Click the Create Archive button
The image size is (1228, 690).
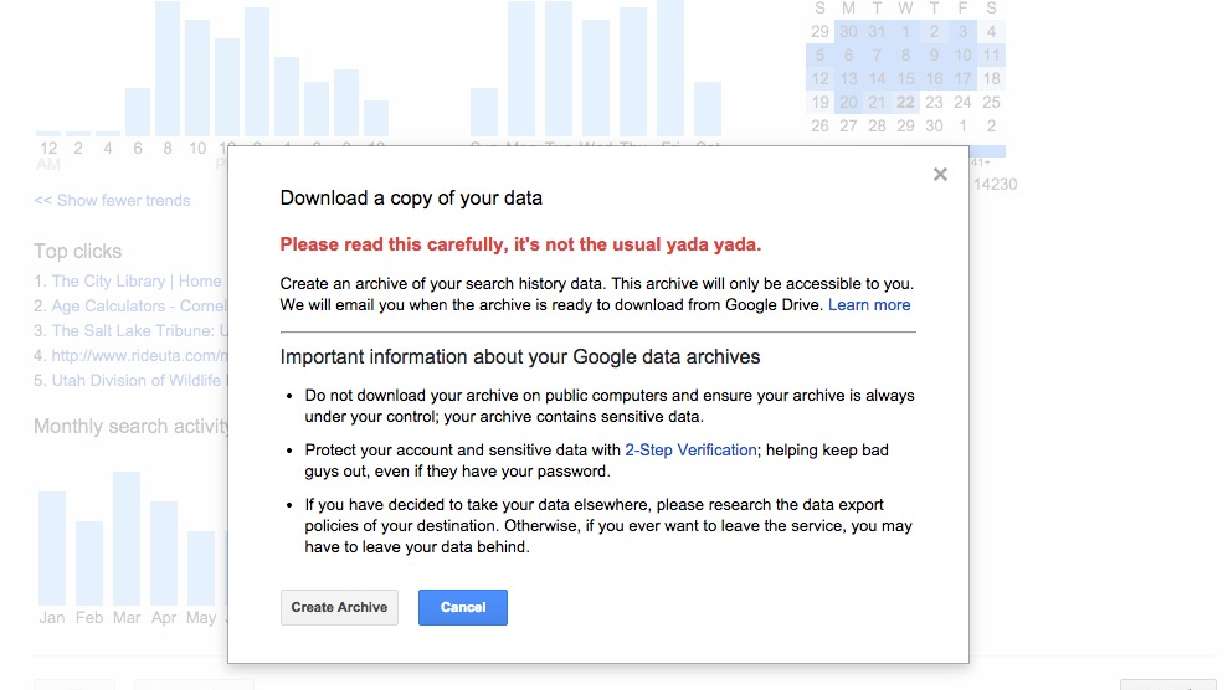pyautogui.click(x=339, y=607)
